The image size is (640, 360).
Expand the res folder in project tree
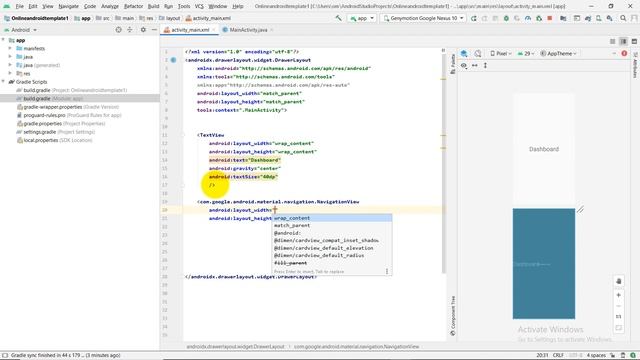click(10, 73)
